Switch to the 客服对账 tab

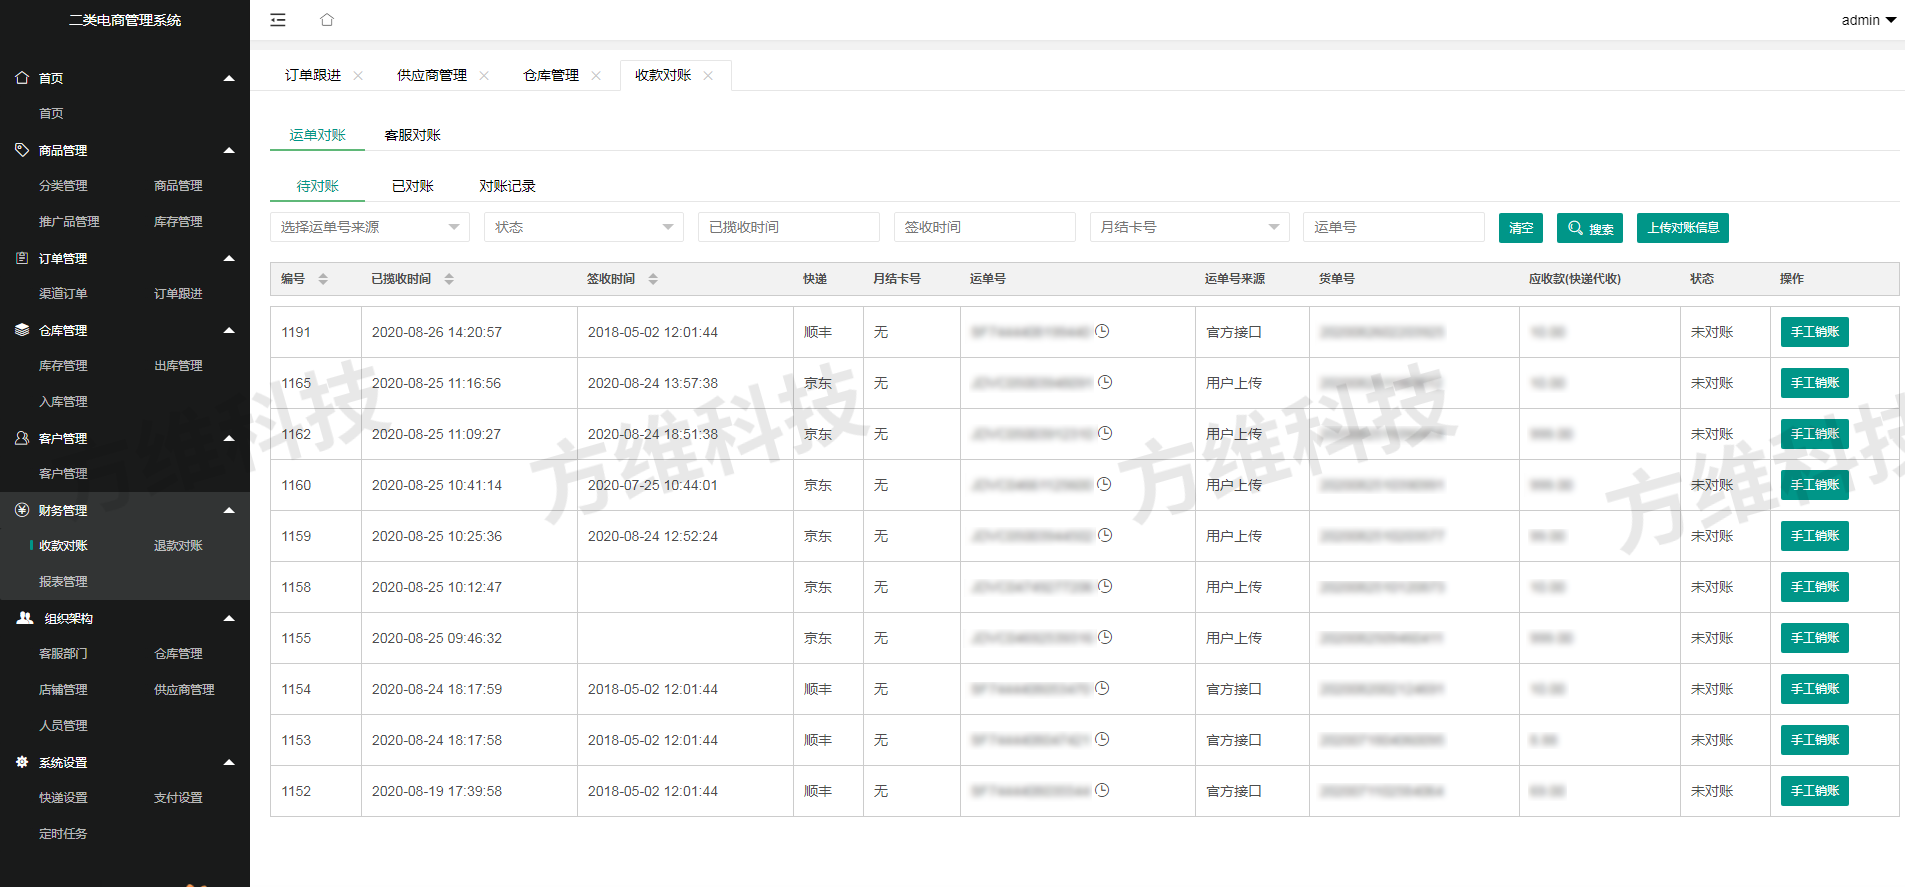coord(412,135)
